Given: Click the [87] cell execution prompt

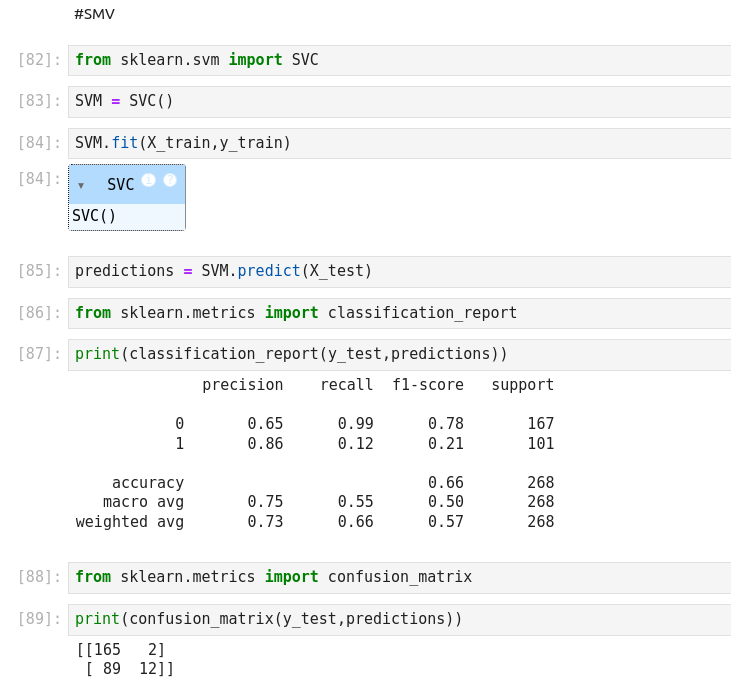Looking at the screenshot, I should point(39,354).
